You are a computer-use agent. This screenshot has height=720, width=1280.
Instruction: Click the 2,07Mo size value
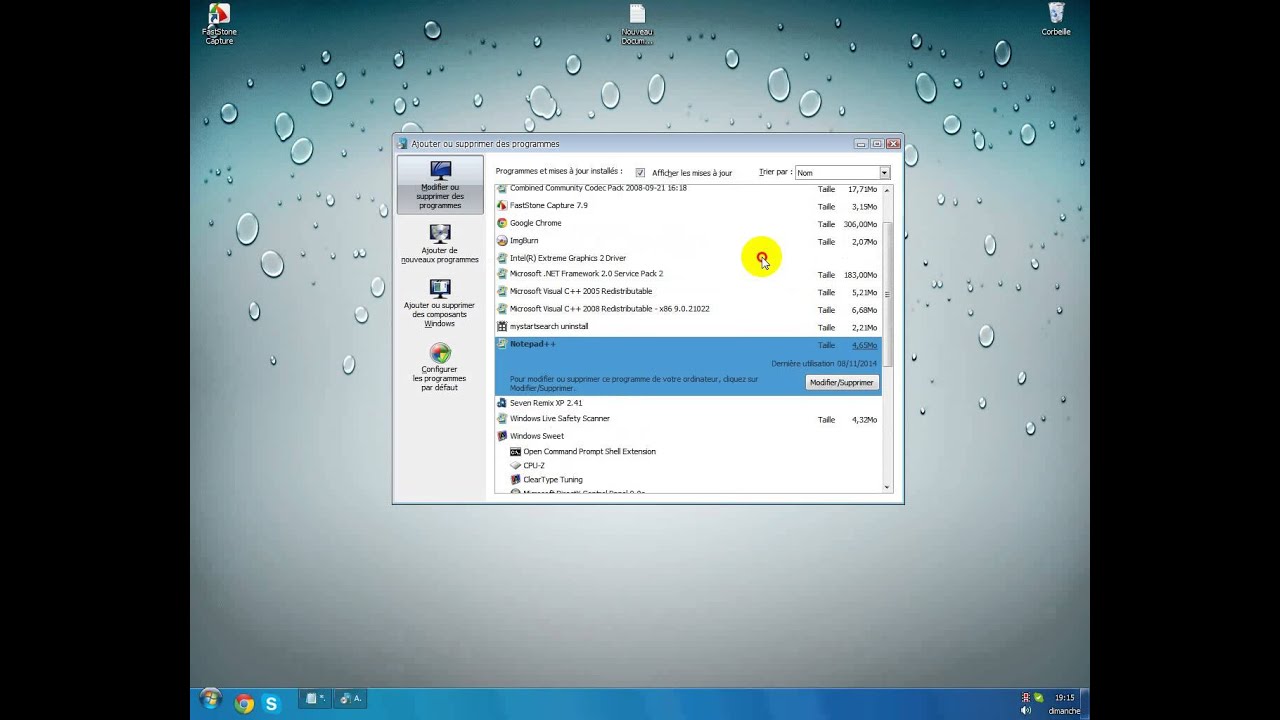(x=864, y=242)
